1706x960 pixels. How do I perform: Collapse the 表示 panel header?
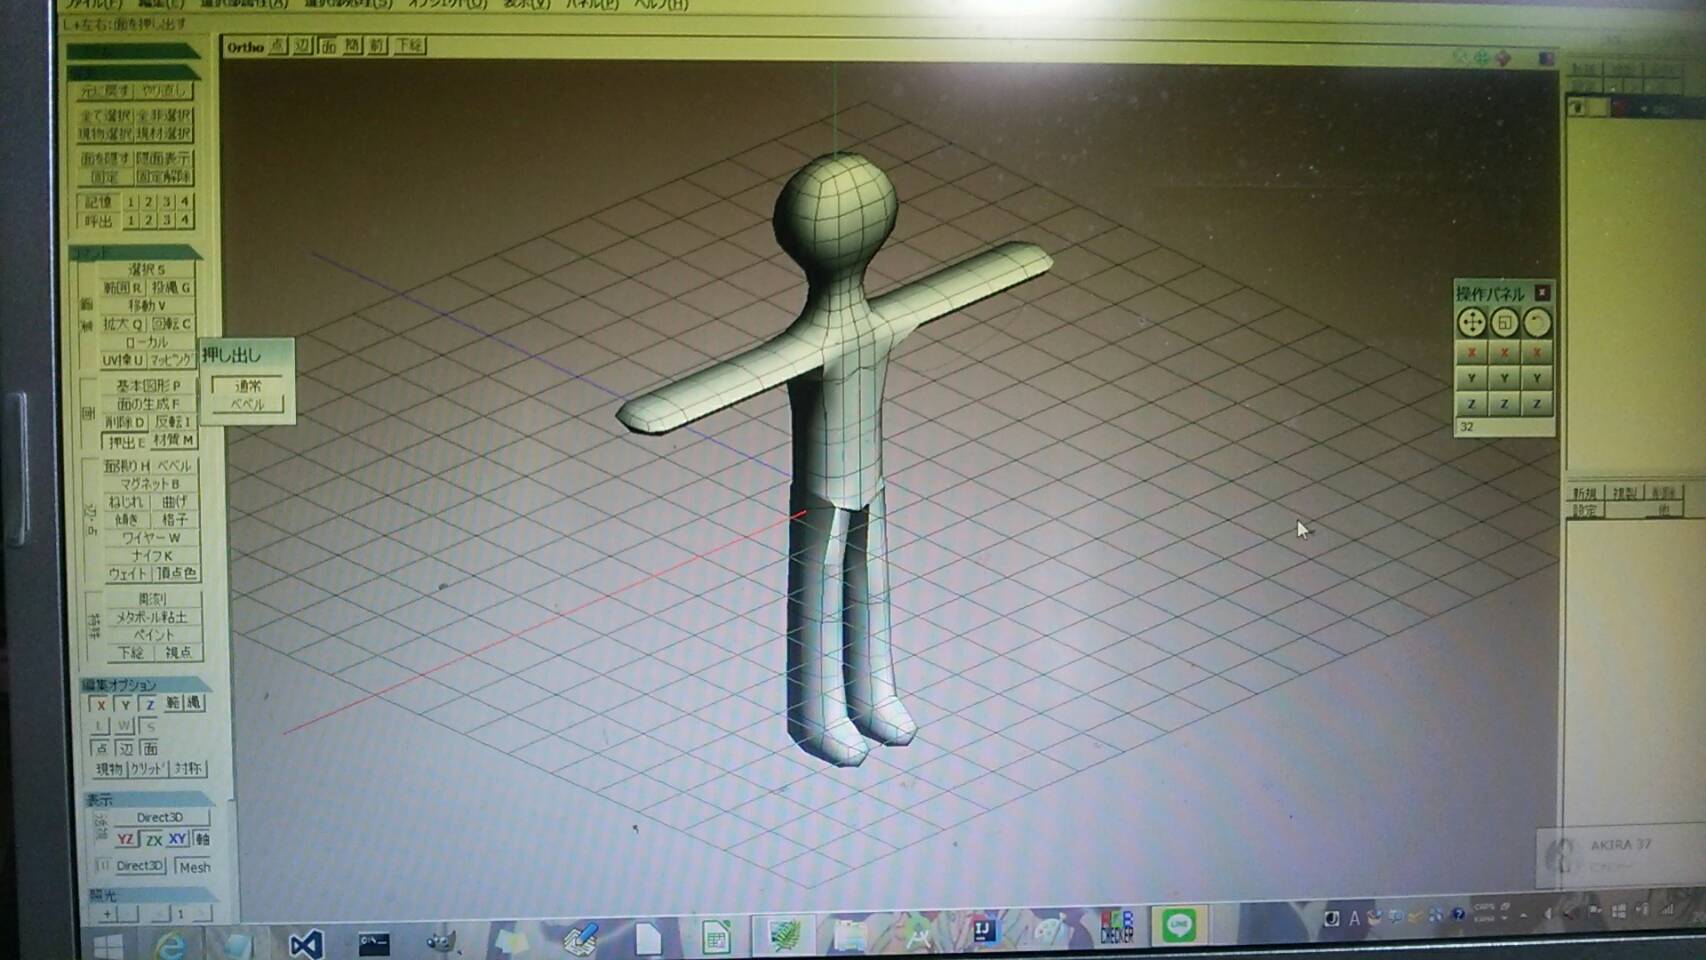click(x=148, y=800)
